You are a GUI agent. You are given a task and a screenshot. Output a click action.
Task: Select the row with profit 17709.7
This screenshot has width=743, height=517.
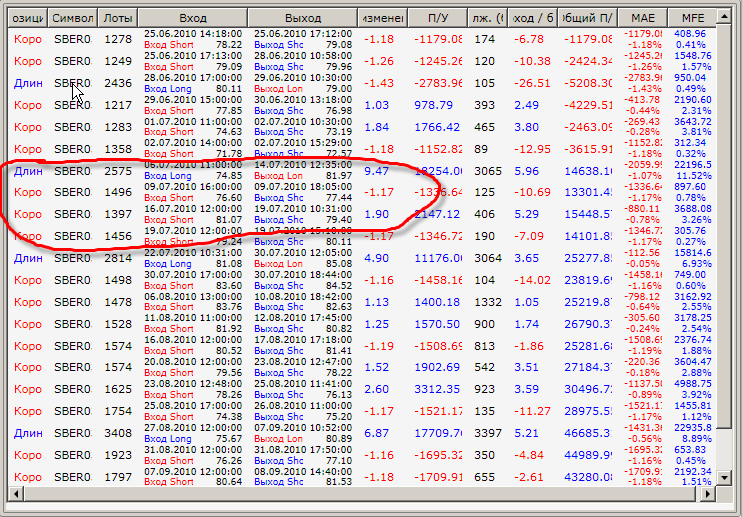(x=362, y=433)
